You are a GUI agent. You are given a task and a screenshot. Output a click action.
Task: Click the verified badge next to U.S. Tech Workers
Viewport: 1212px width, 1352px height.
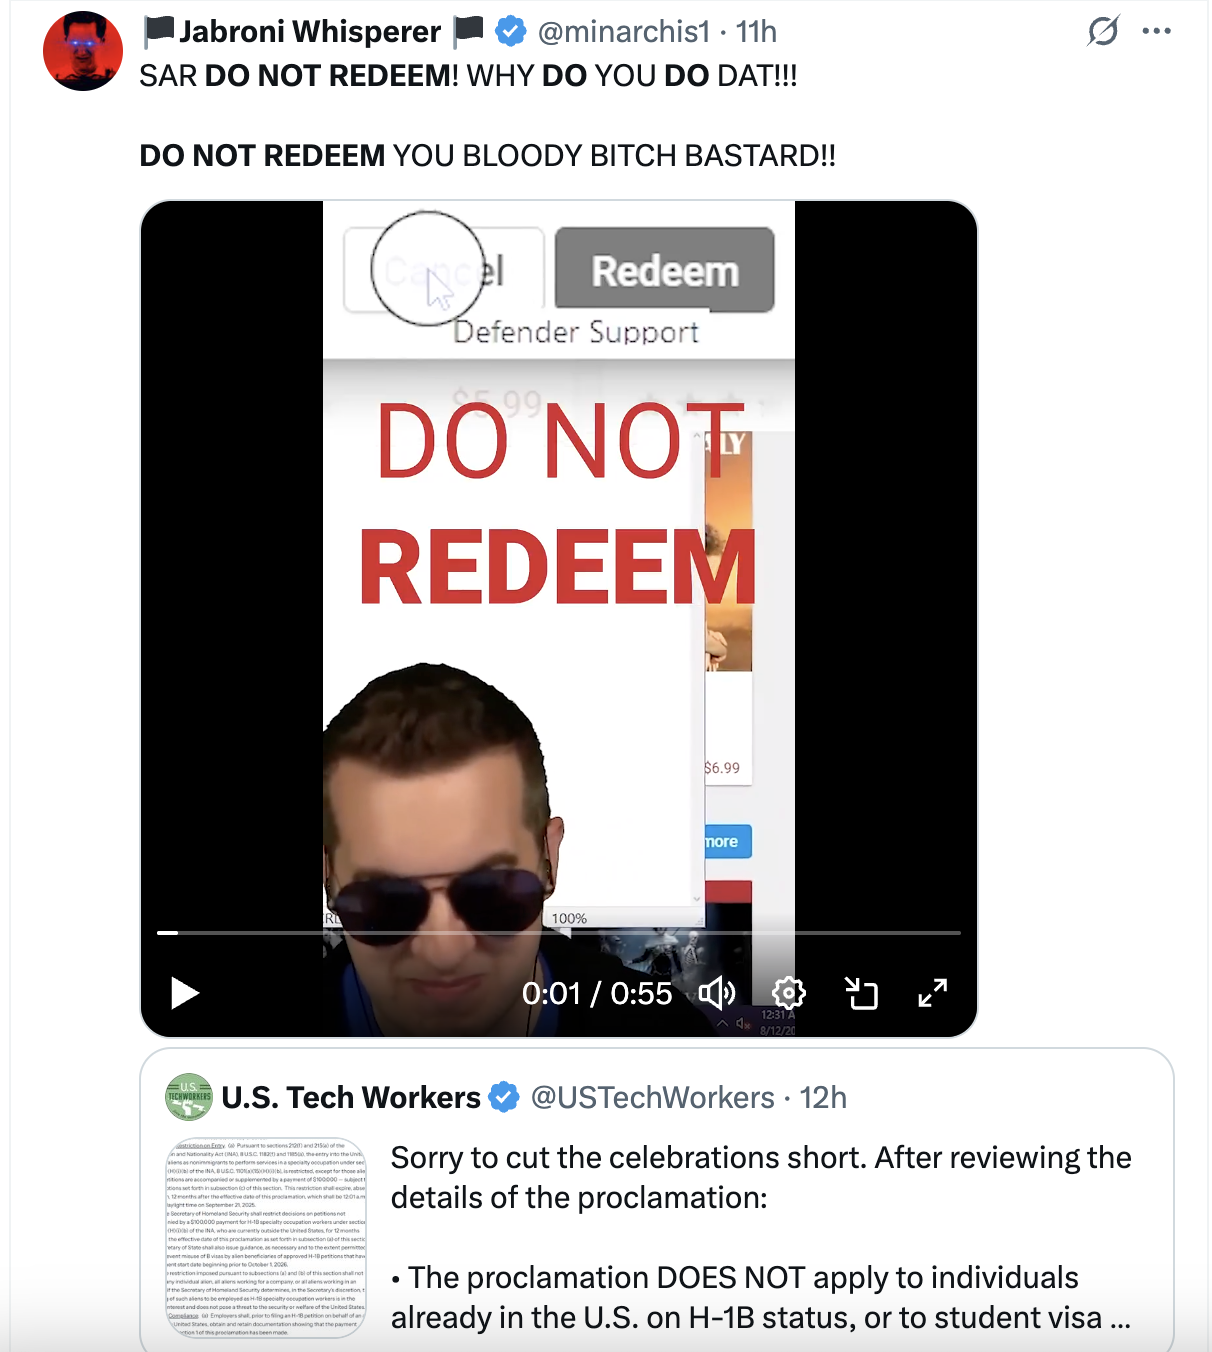point(503,1097)
